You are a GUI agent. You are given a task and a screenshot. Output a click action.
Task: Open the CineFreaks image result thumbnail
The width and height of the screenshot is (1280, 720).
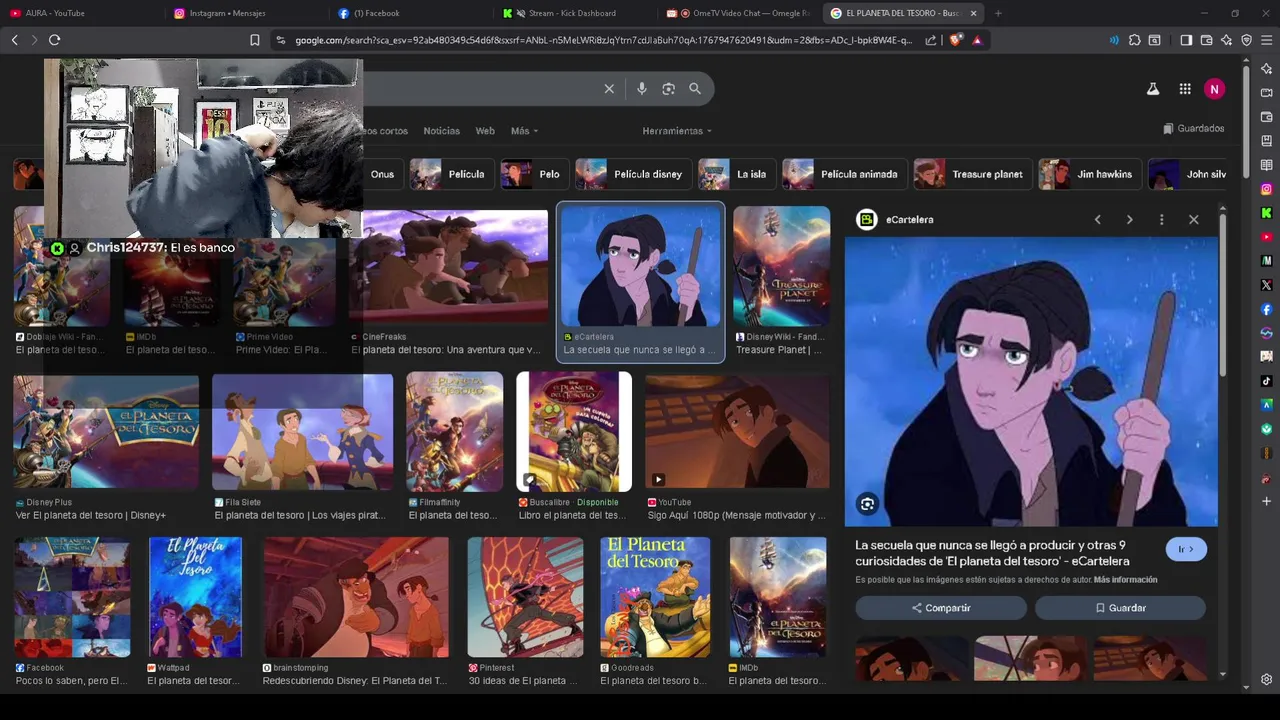pos(449,268)
